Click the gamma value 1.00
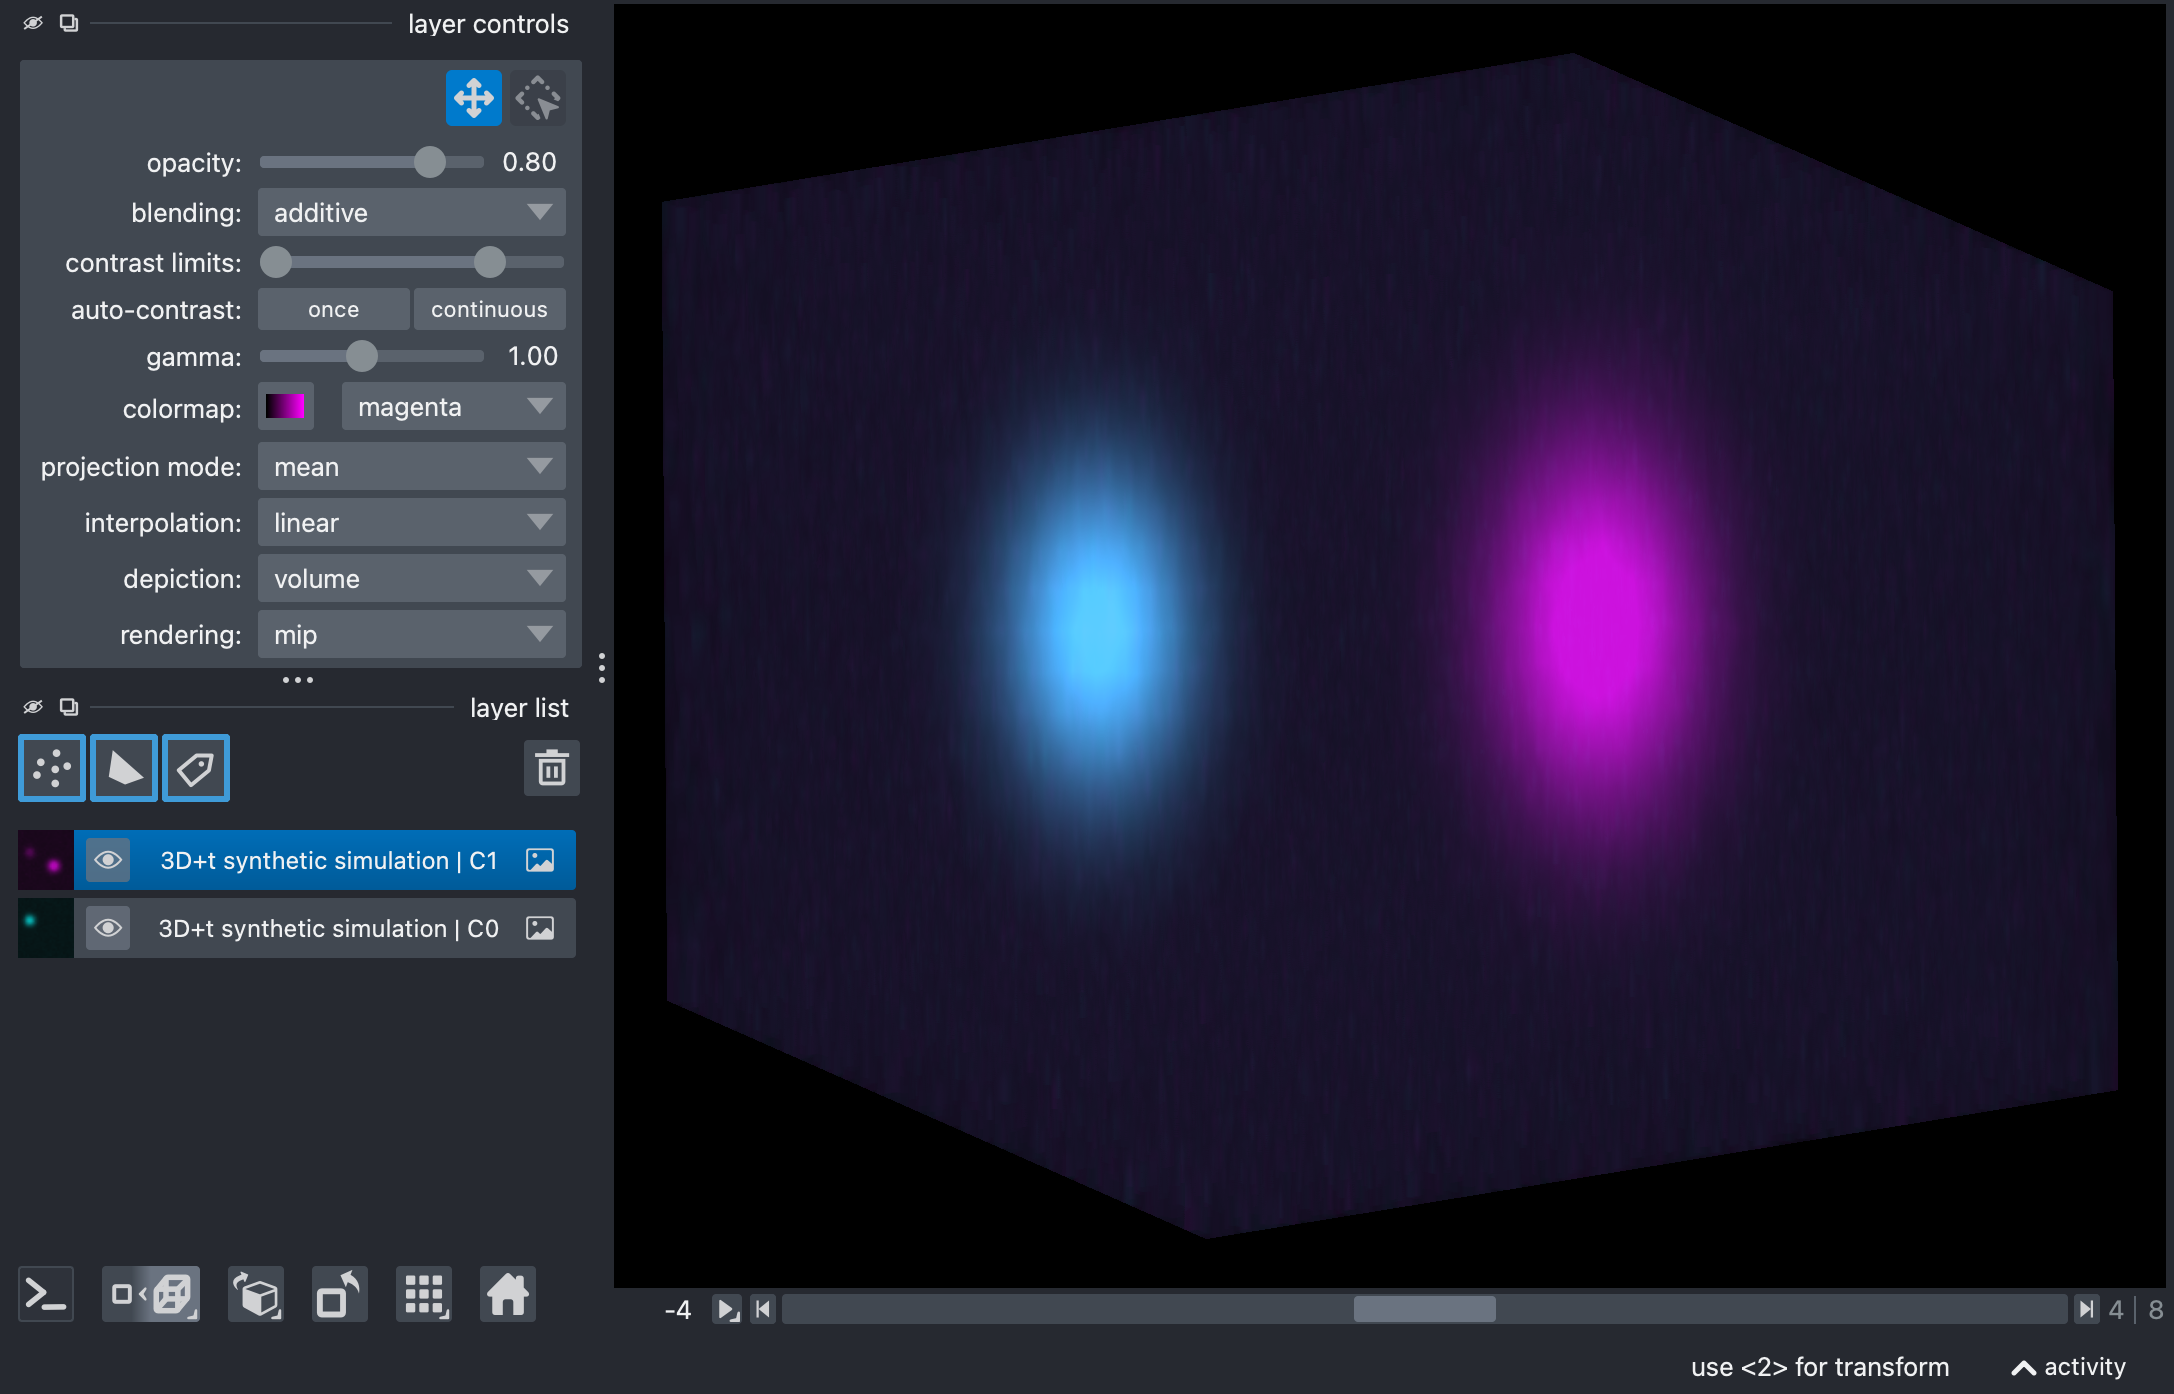2174x1394 pixels. pyautogui.click(x=532, y=356)
